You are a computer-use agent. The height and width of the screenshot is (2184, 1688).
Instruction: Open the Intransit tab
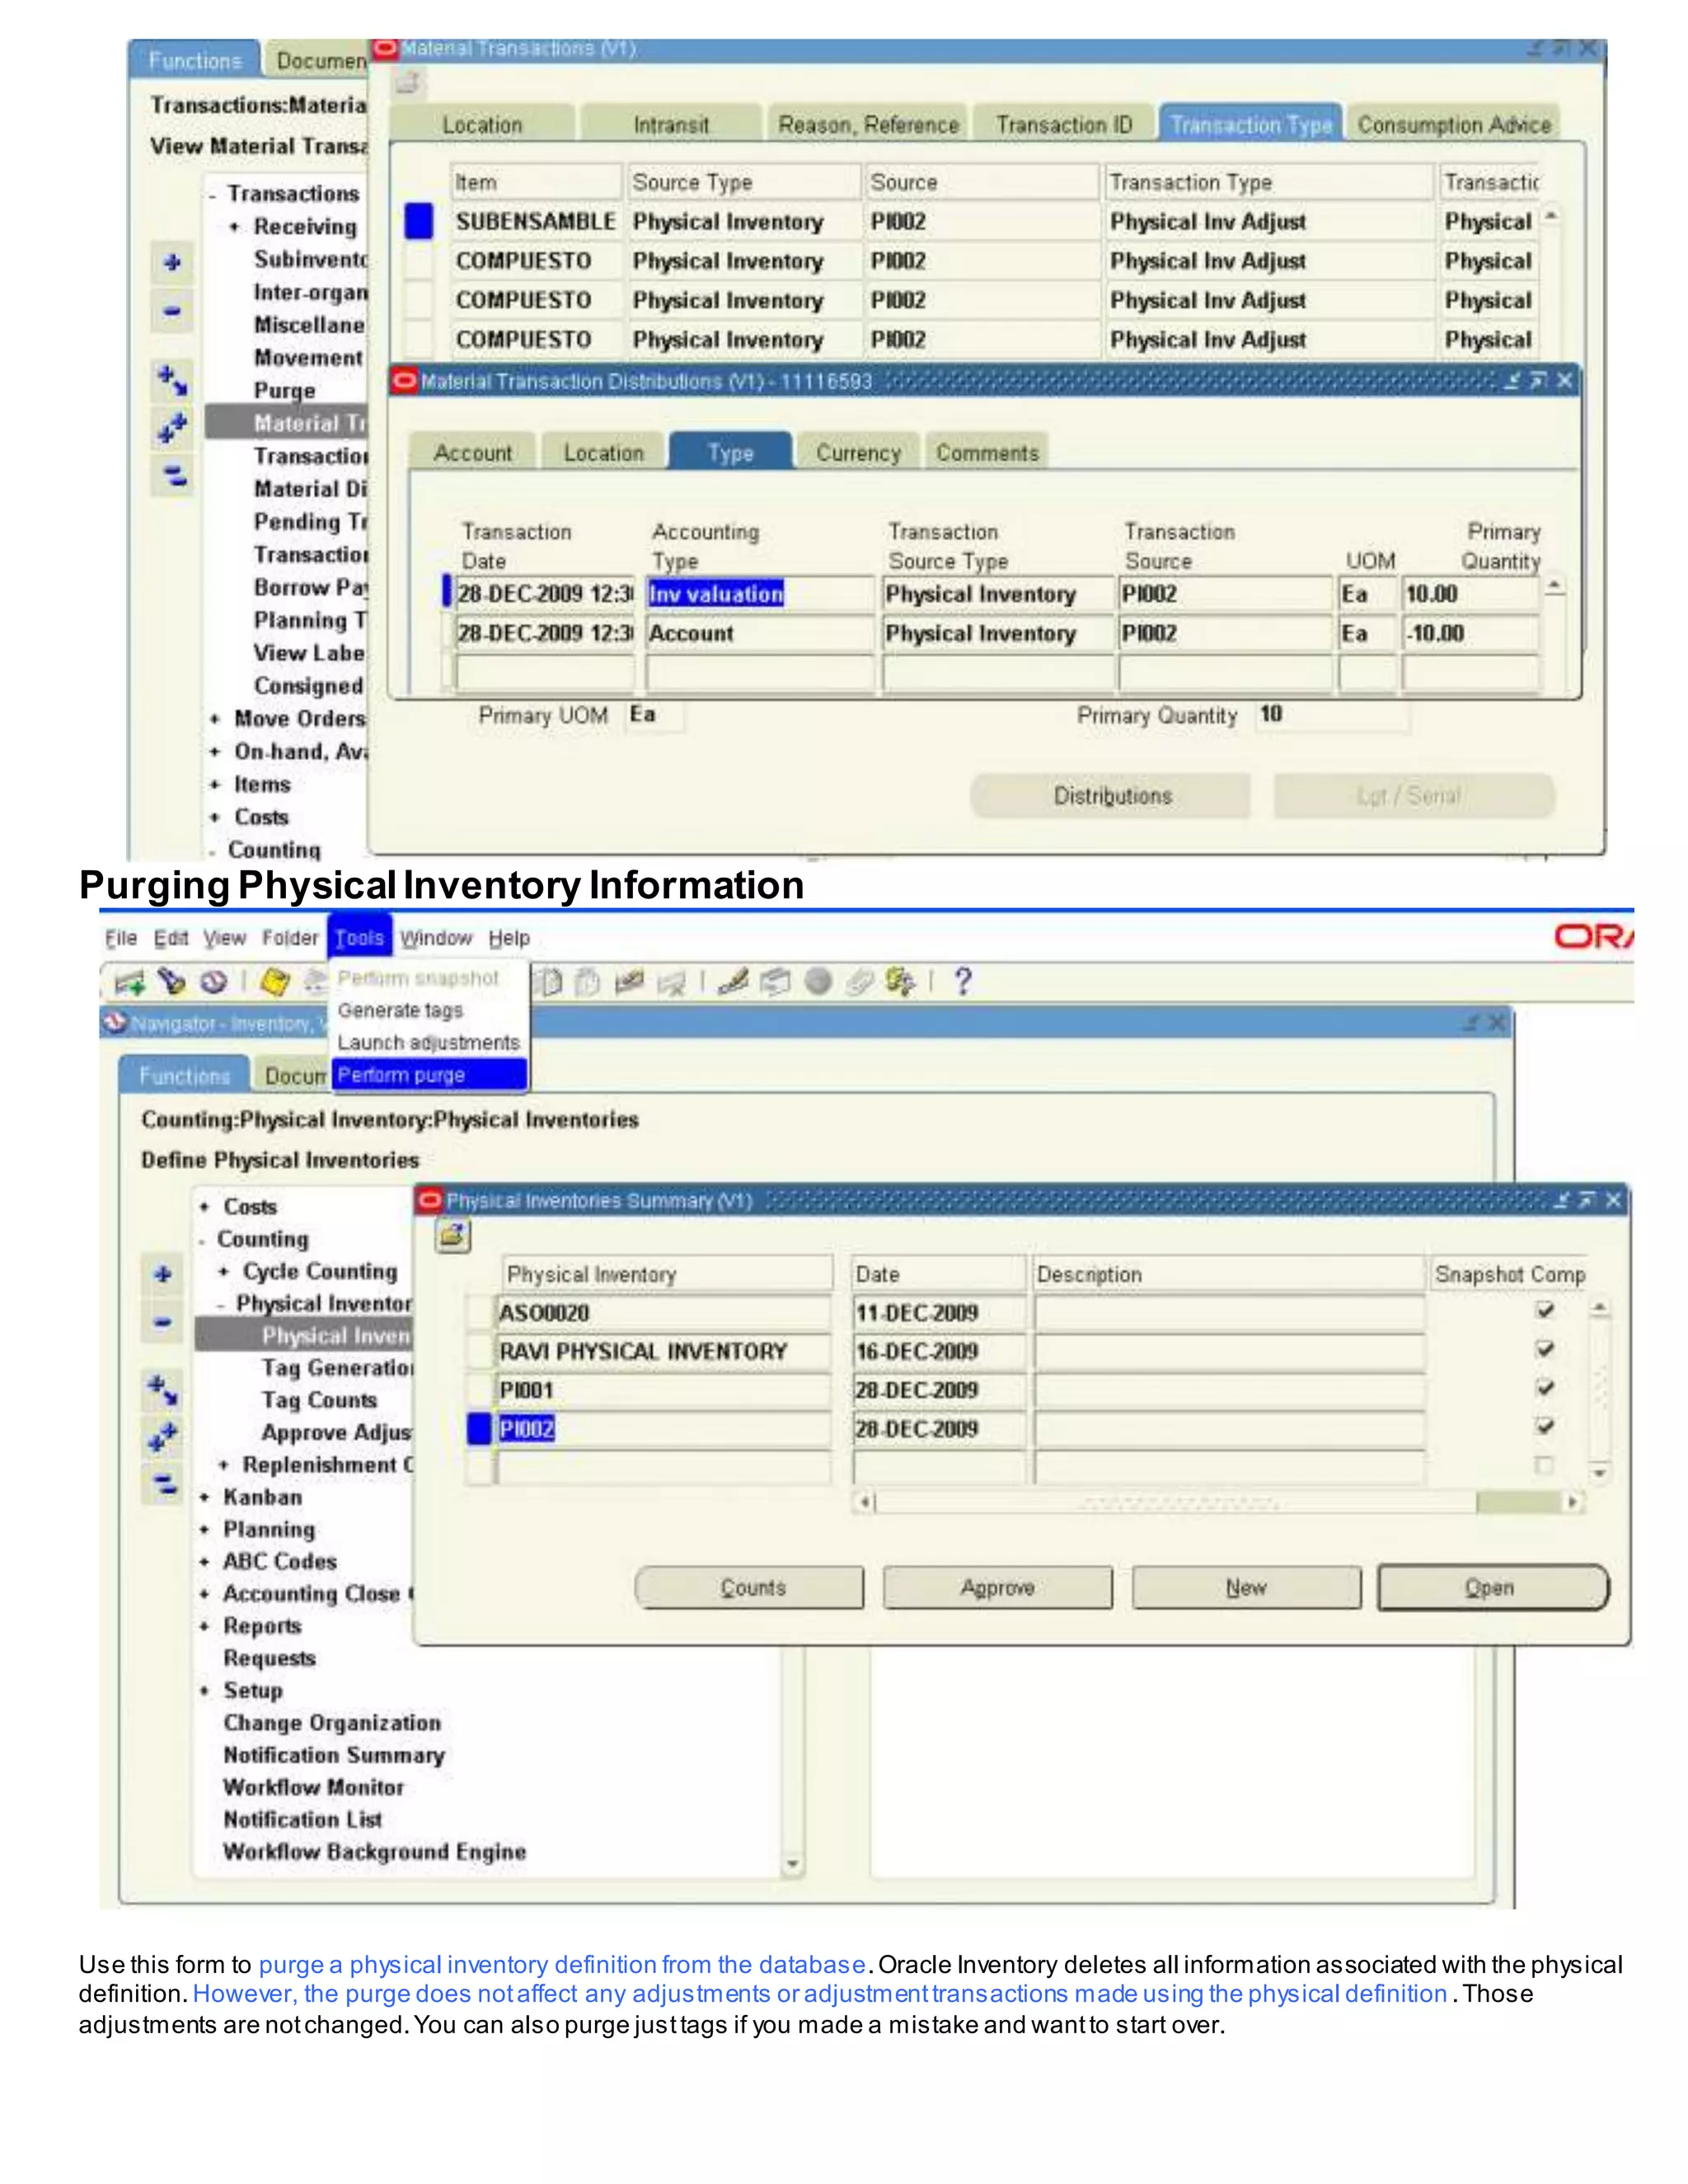click(x=671, y=125)
